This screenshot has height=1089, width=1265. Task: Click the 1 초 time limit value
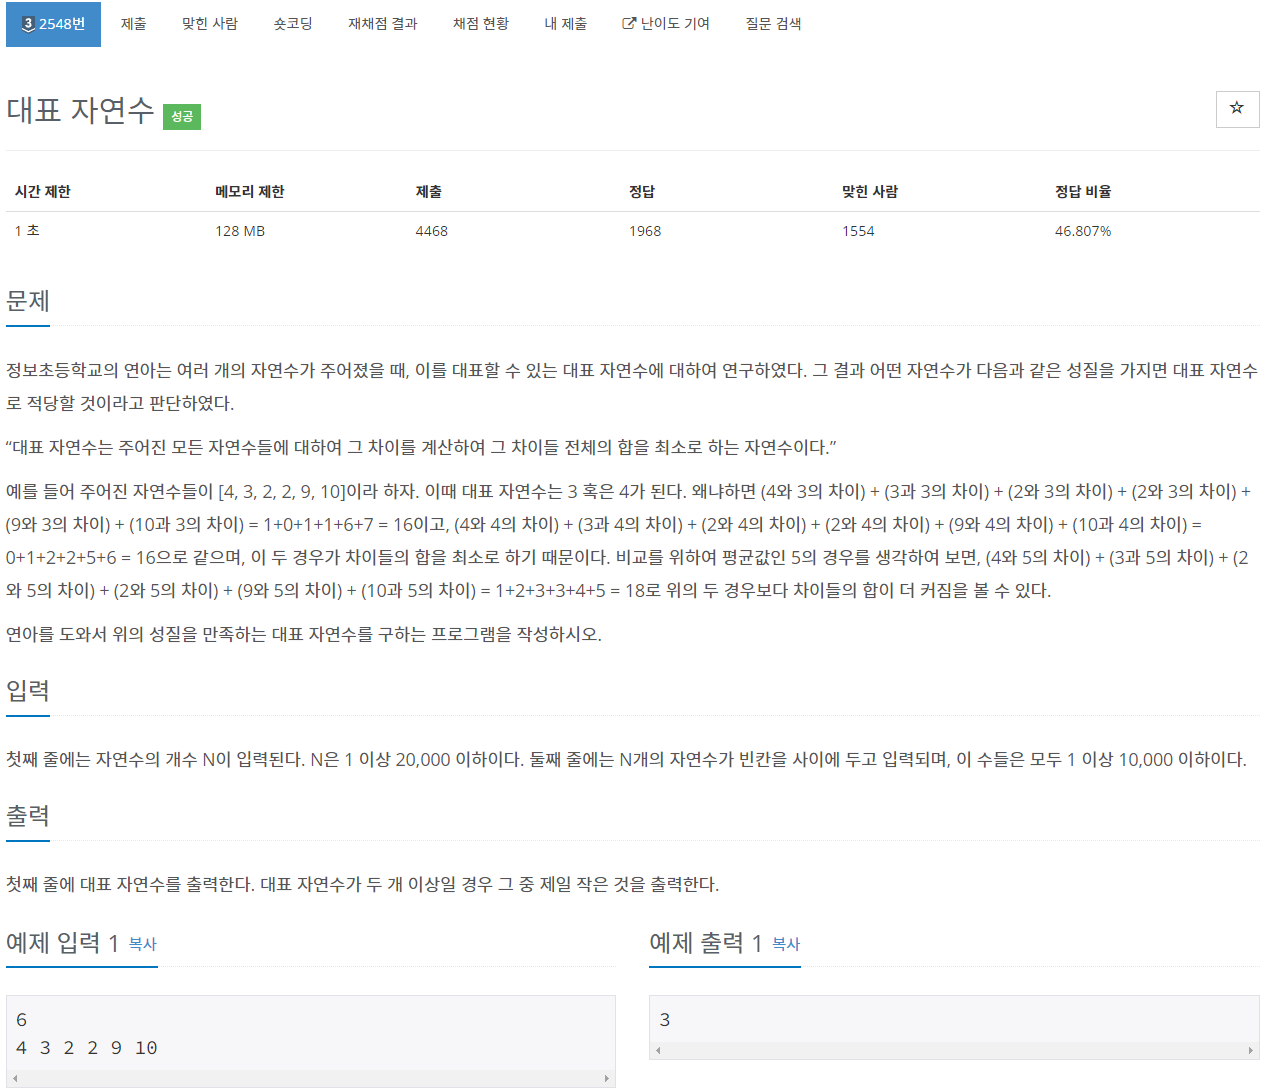coord(27,231)
